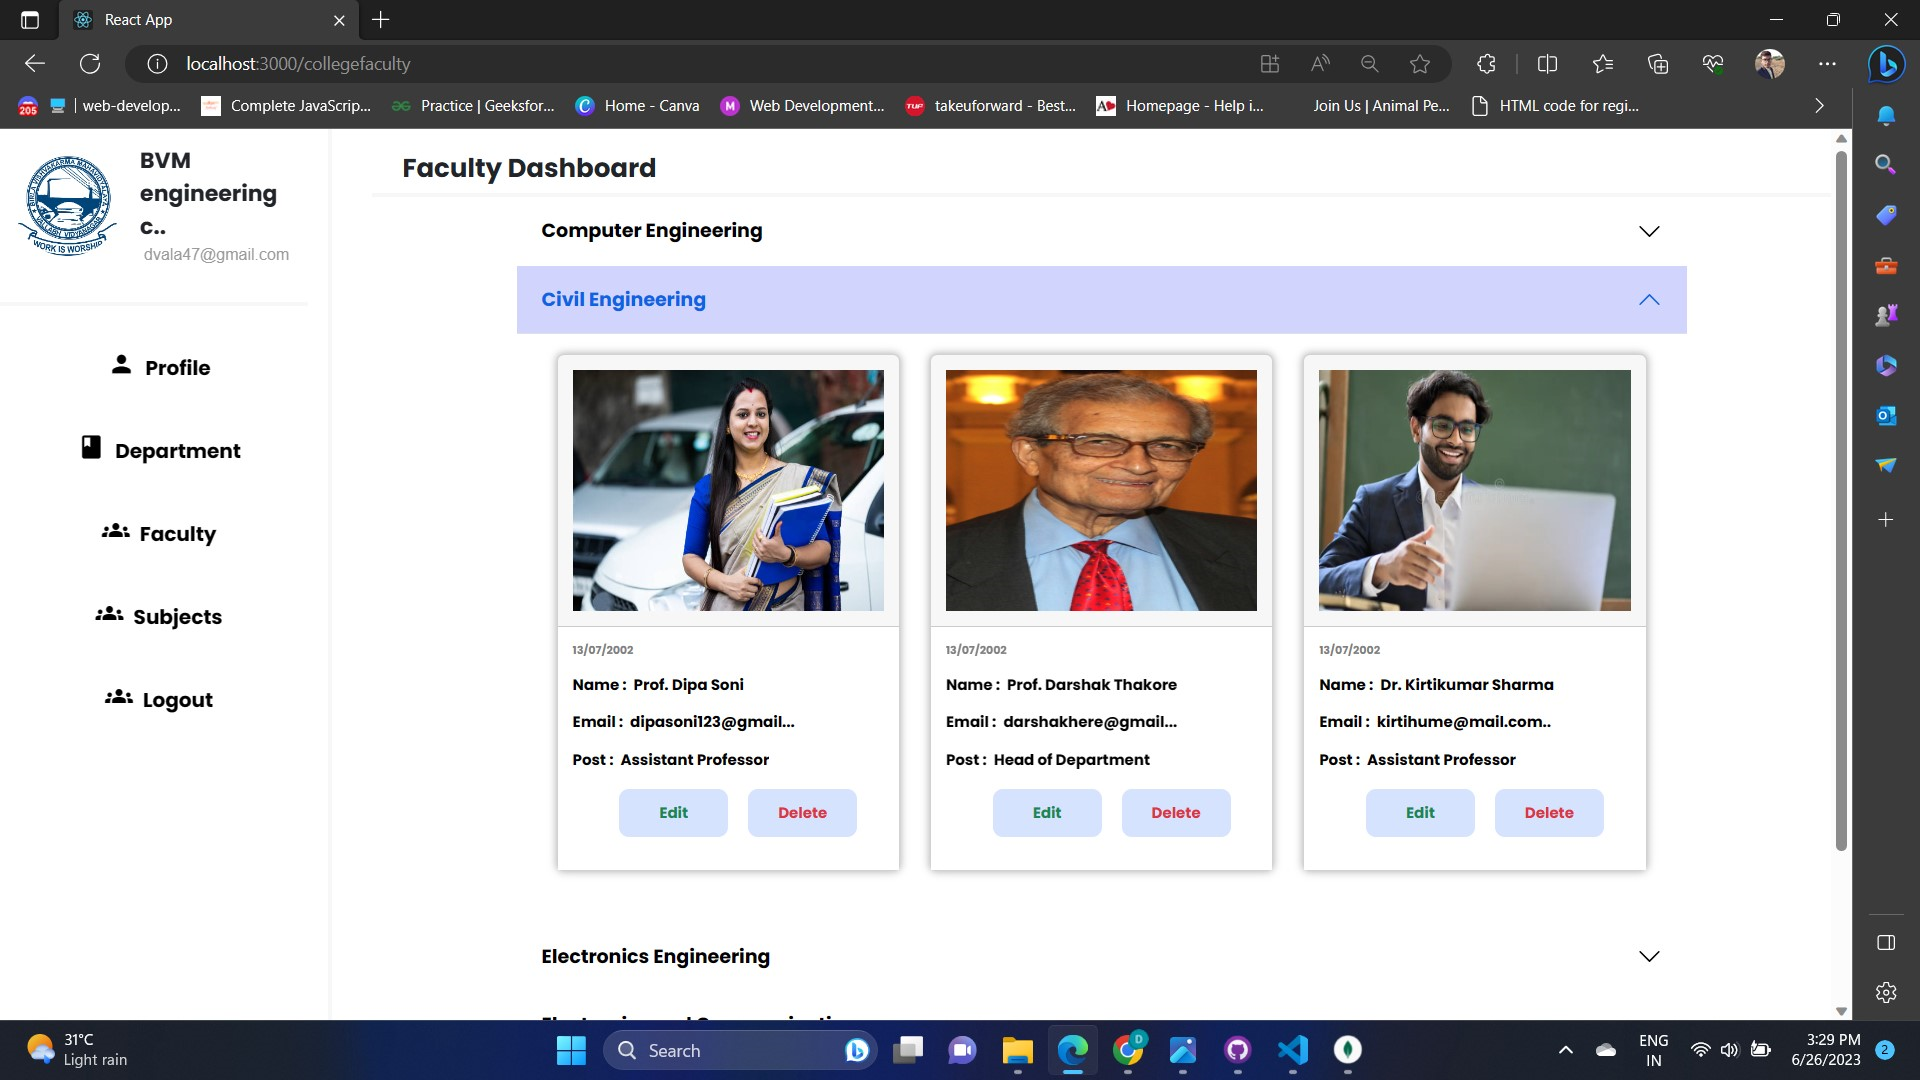Add page to favorites star icon

click(x=1419, y=64)
